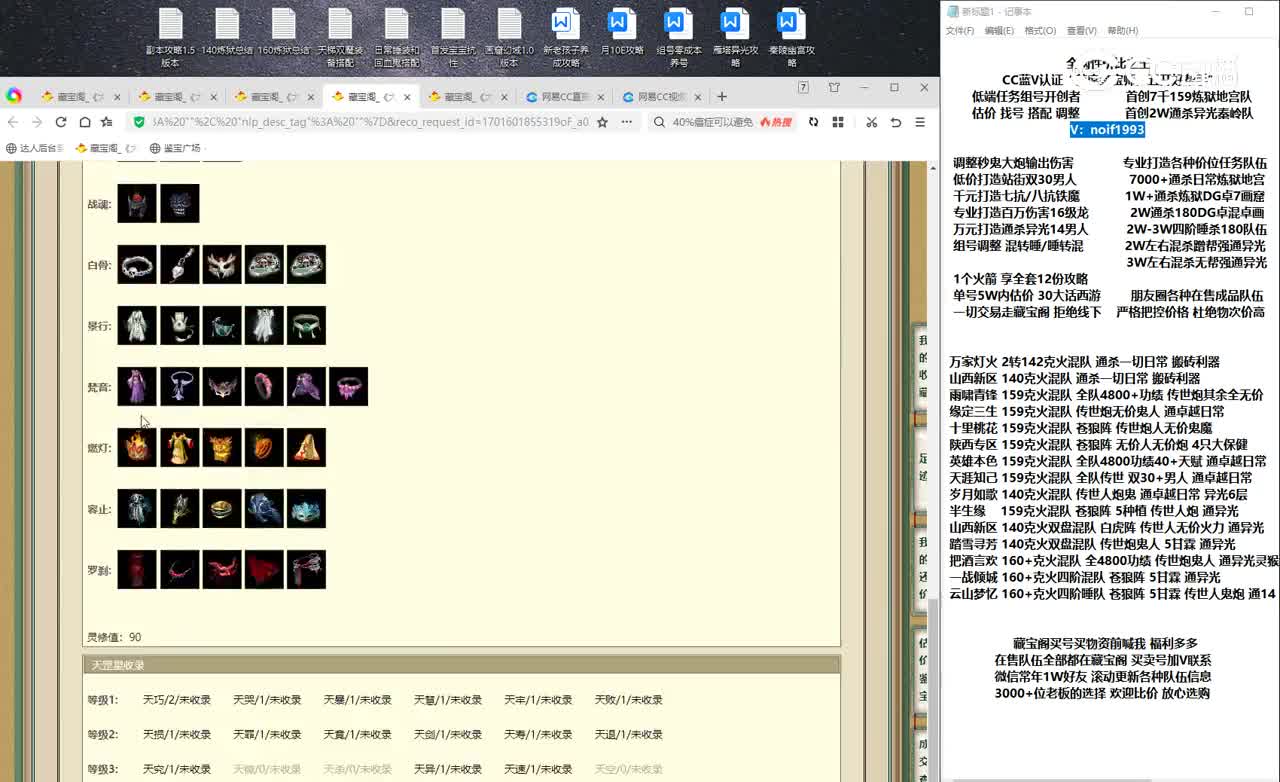1280x782 pixels.
Task: Open the 副本攻略1.5版本 desktop file
Action: [x=170, y=37]
